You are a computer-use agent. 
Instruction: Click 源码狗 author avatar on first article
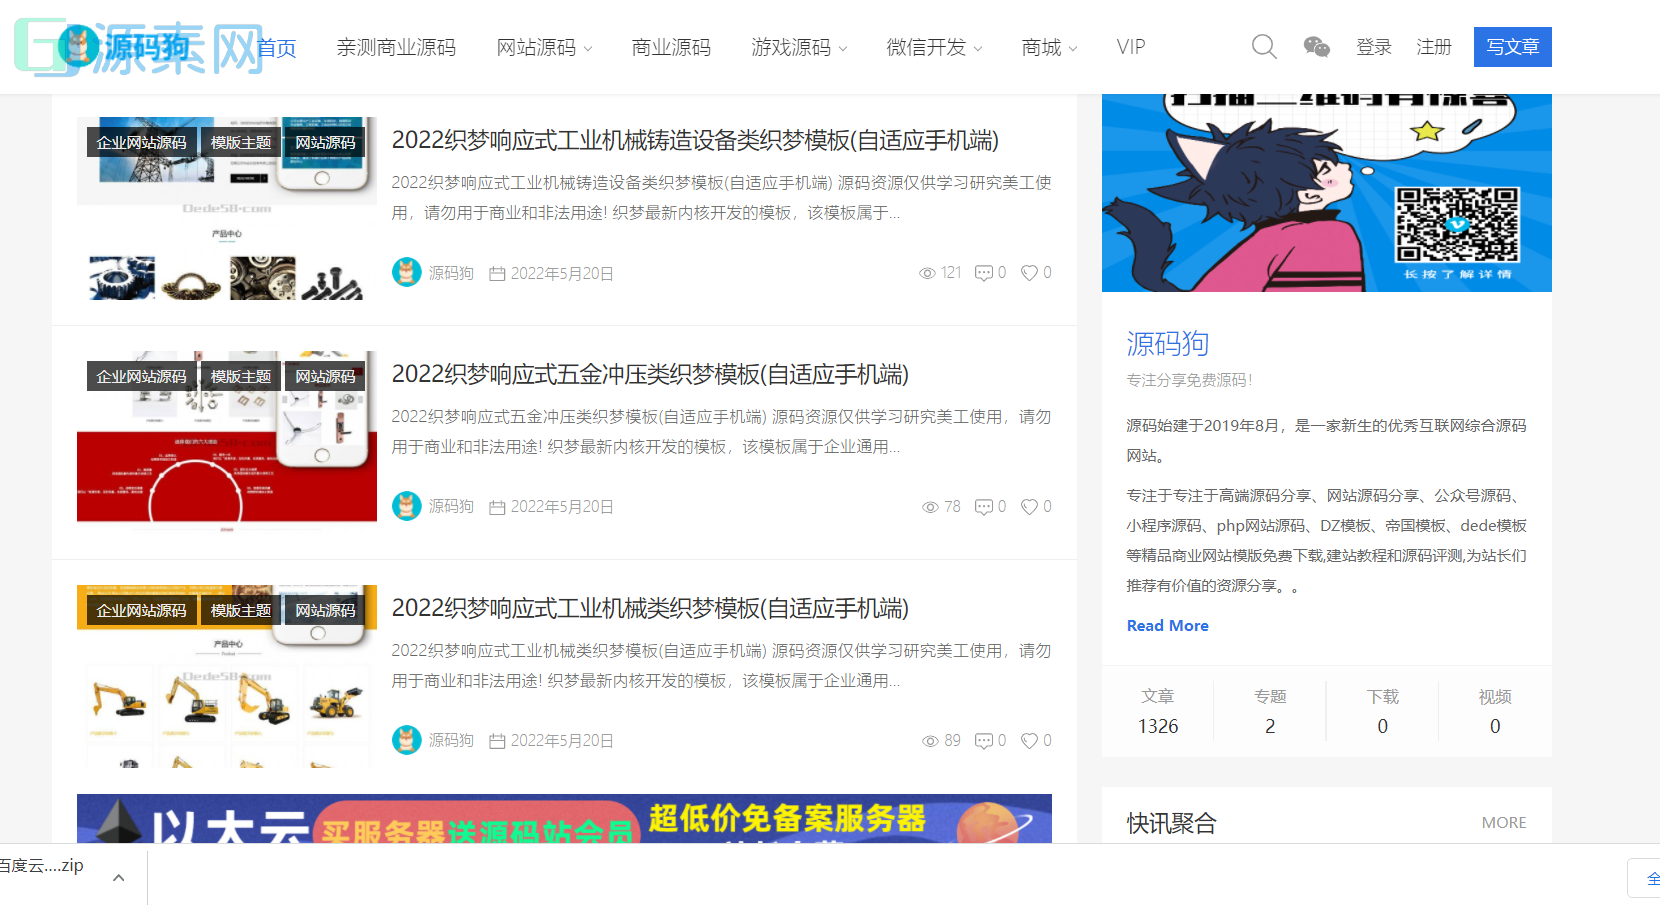(x=406, y=272)
